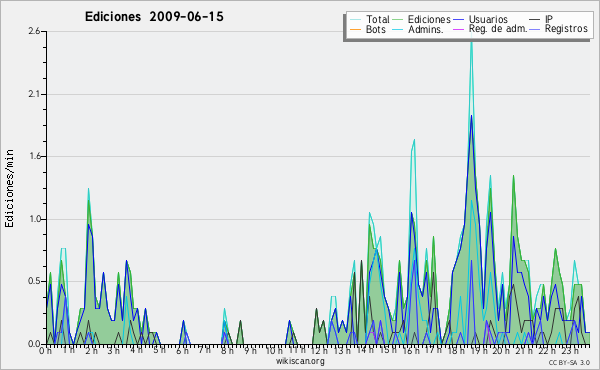Click the 'Ediciones/min' y-axis label
600x370 pixels.
click(x=9, y=188)
